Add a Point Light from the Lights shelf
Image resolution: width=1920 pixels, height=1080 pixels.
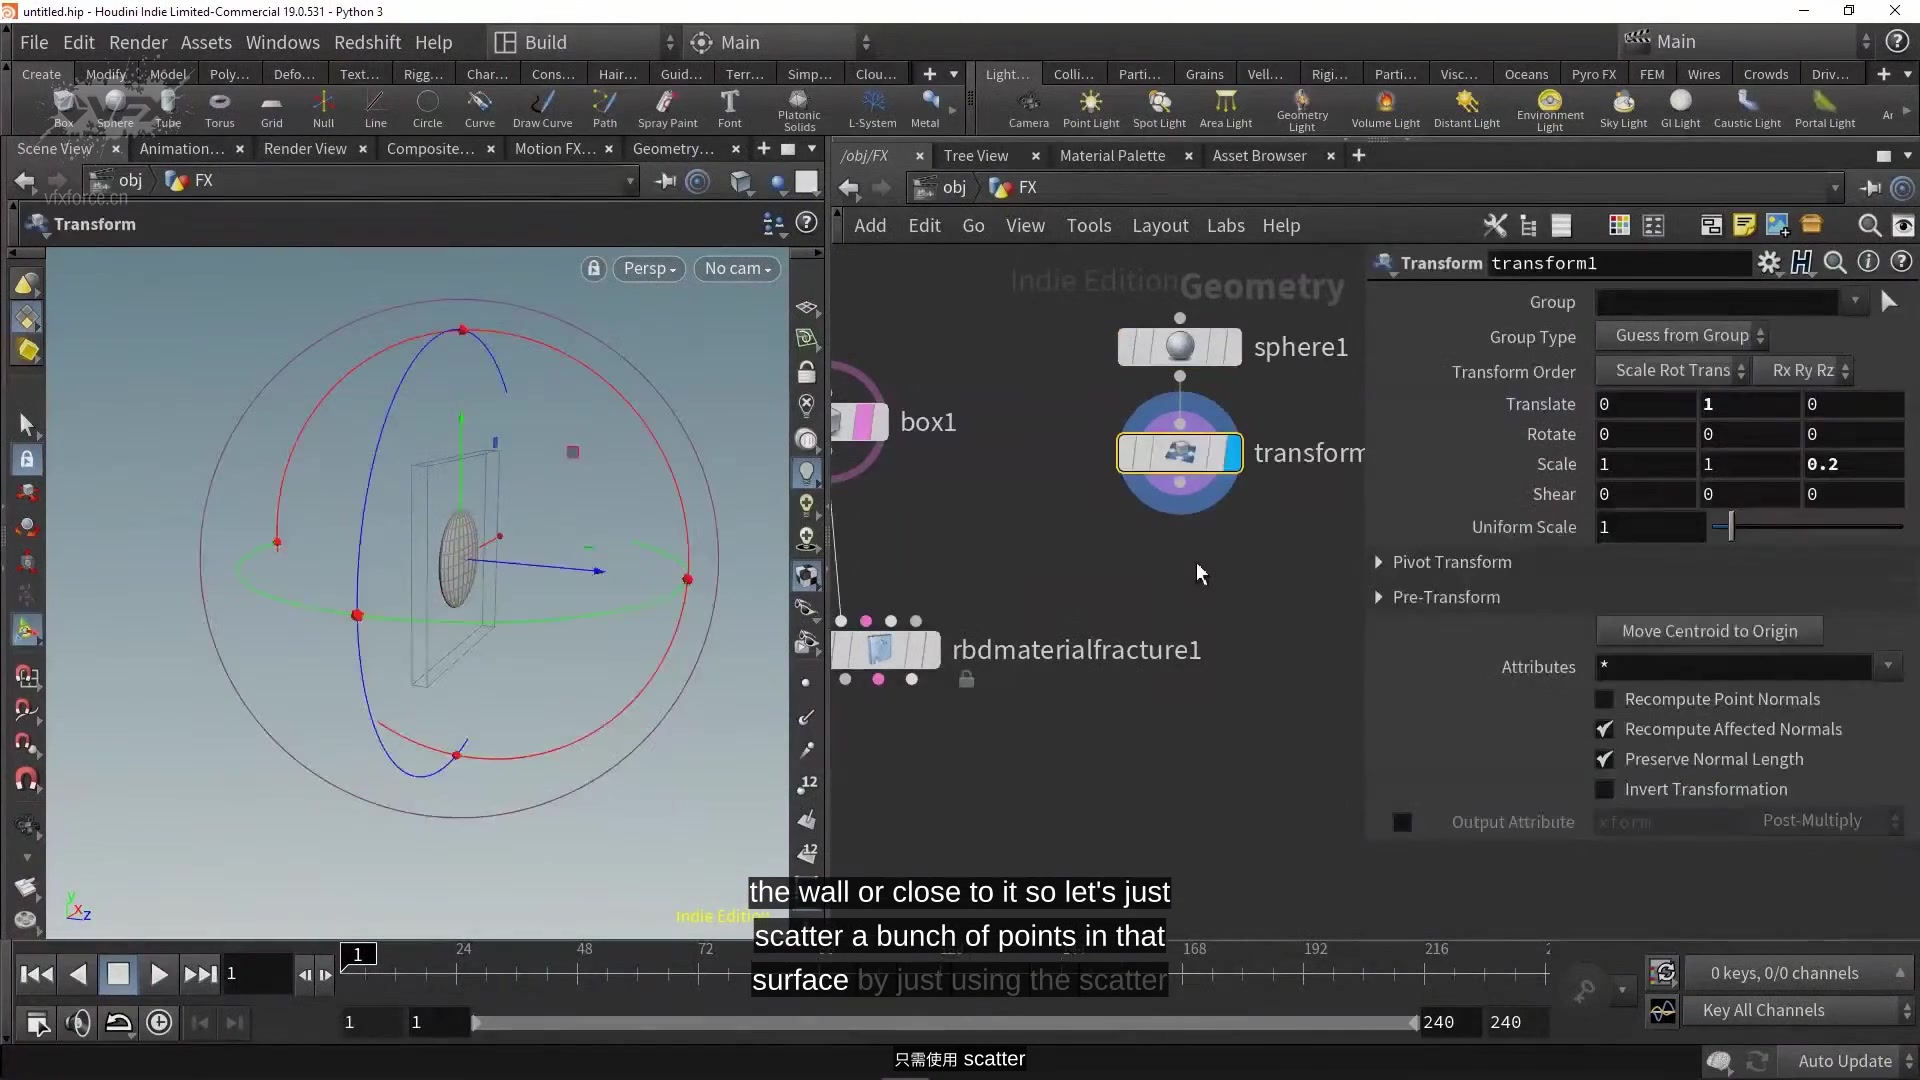1091,110
